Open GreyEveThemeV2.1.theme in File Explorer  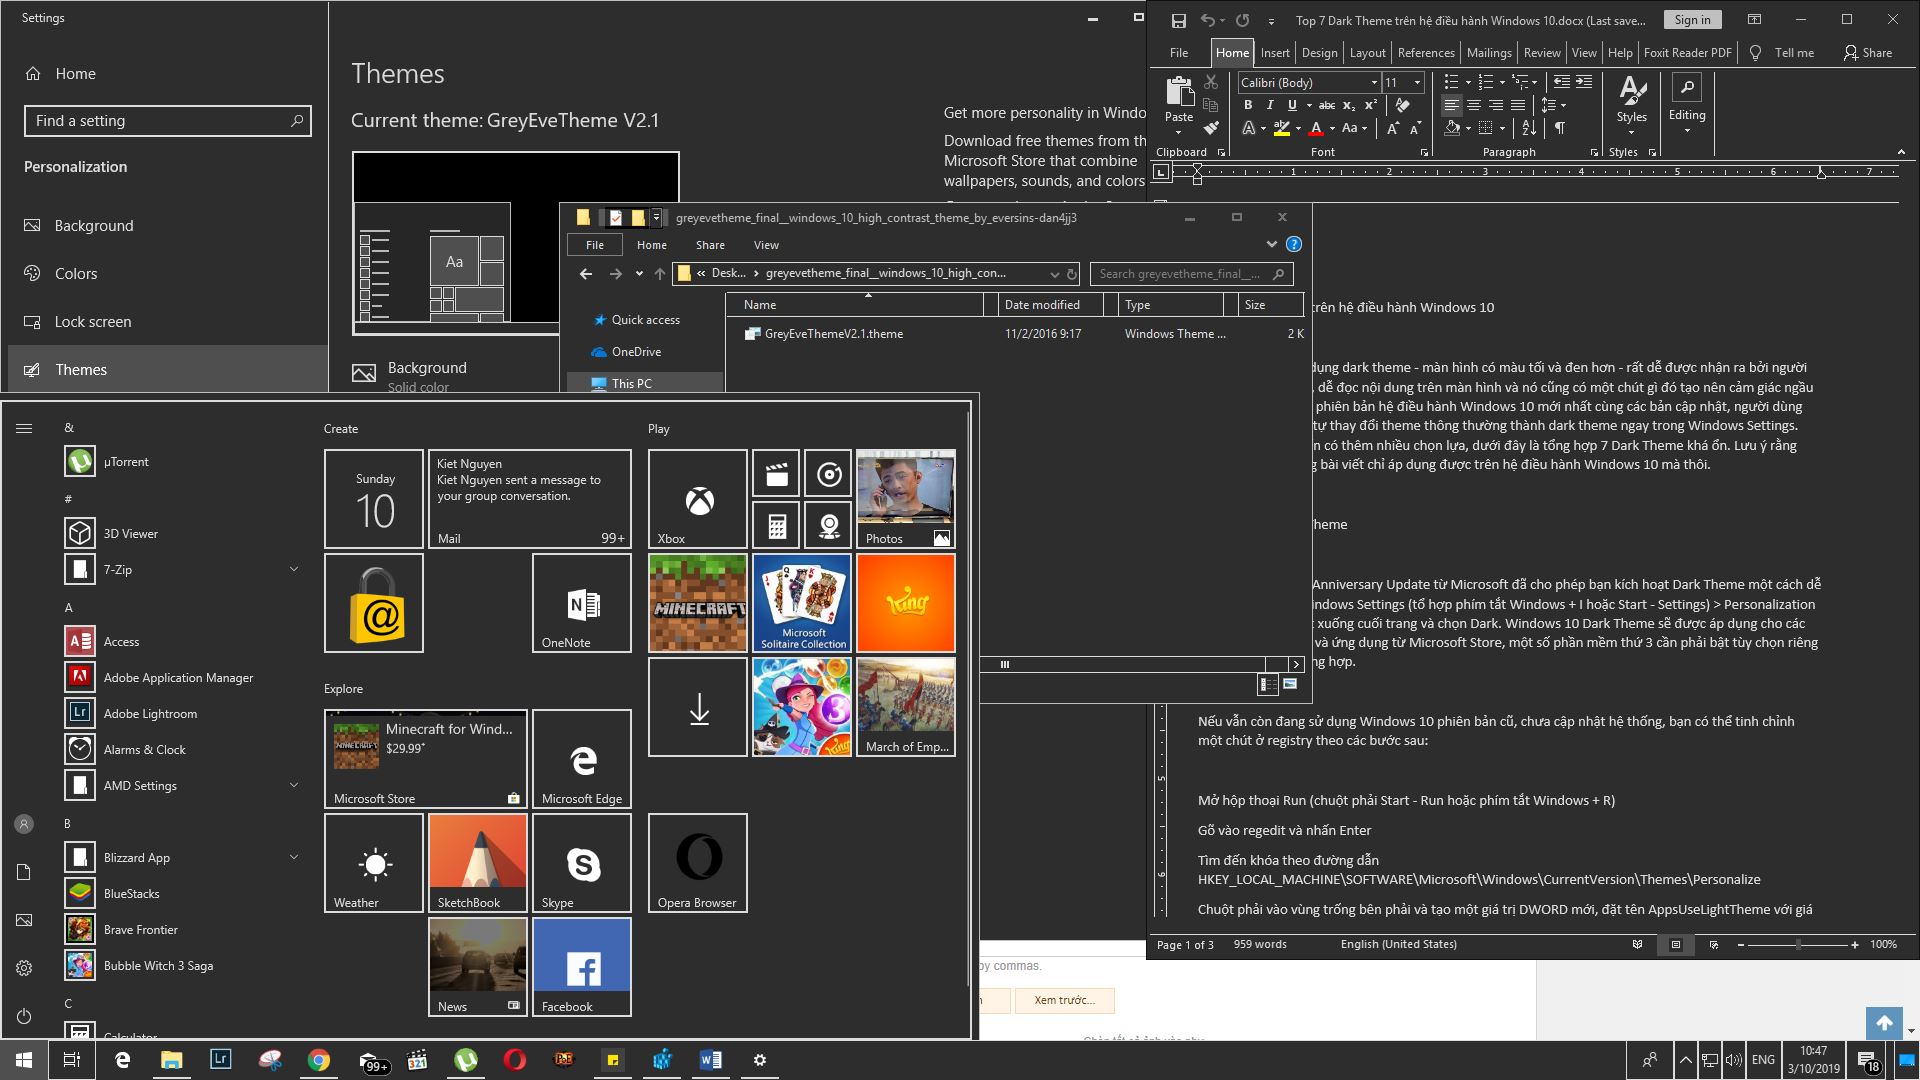[x=833, y=333]
